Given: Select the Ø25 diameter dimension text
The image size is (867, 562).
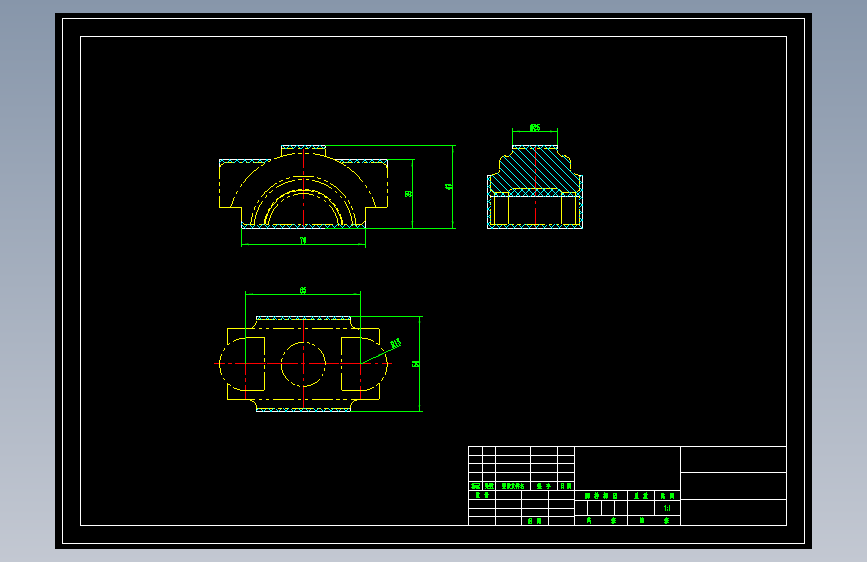Looking at the screenshot, I should click(x=535, y=127).
